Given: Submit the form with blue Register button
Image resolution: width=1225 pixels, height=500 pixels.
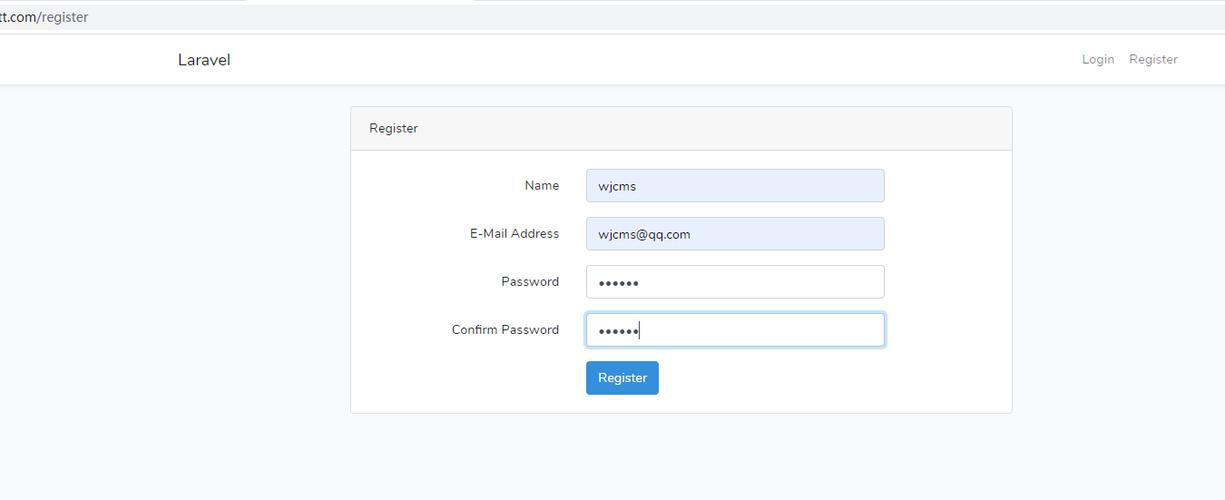Looking at the screenshot, I should [x=622, y=378].
